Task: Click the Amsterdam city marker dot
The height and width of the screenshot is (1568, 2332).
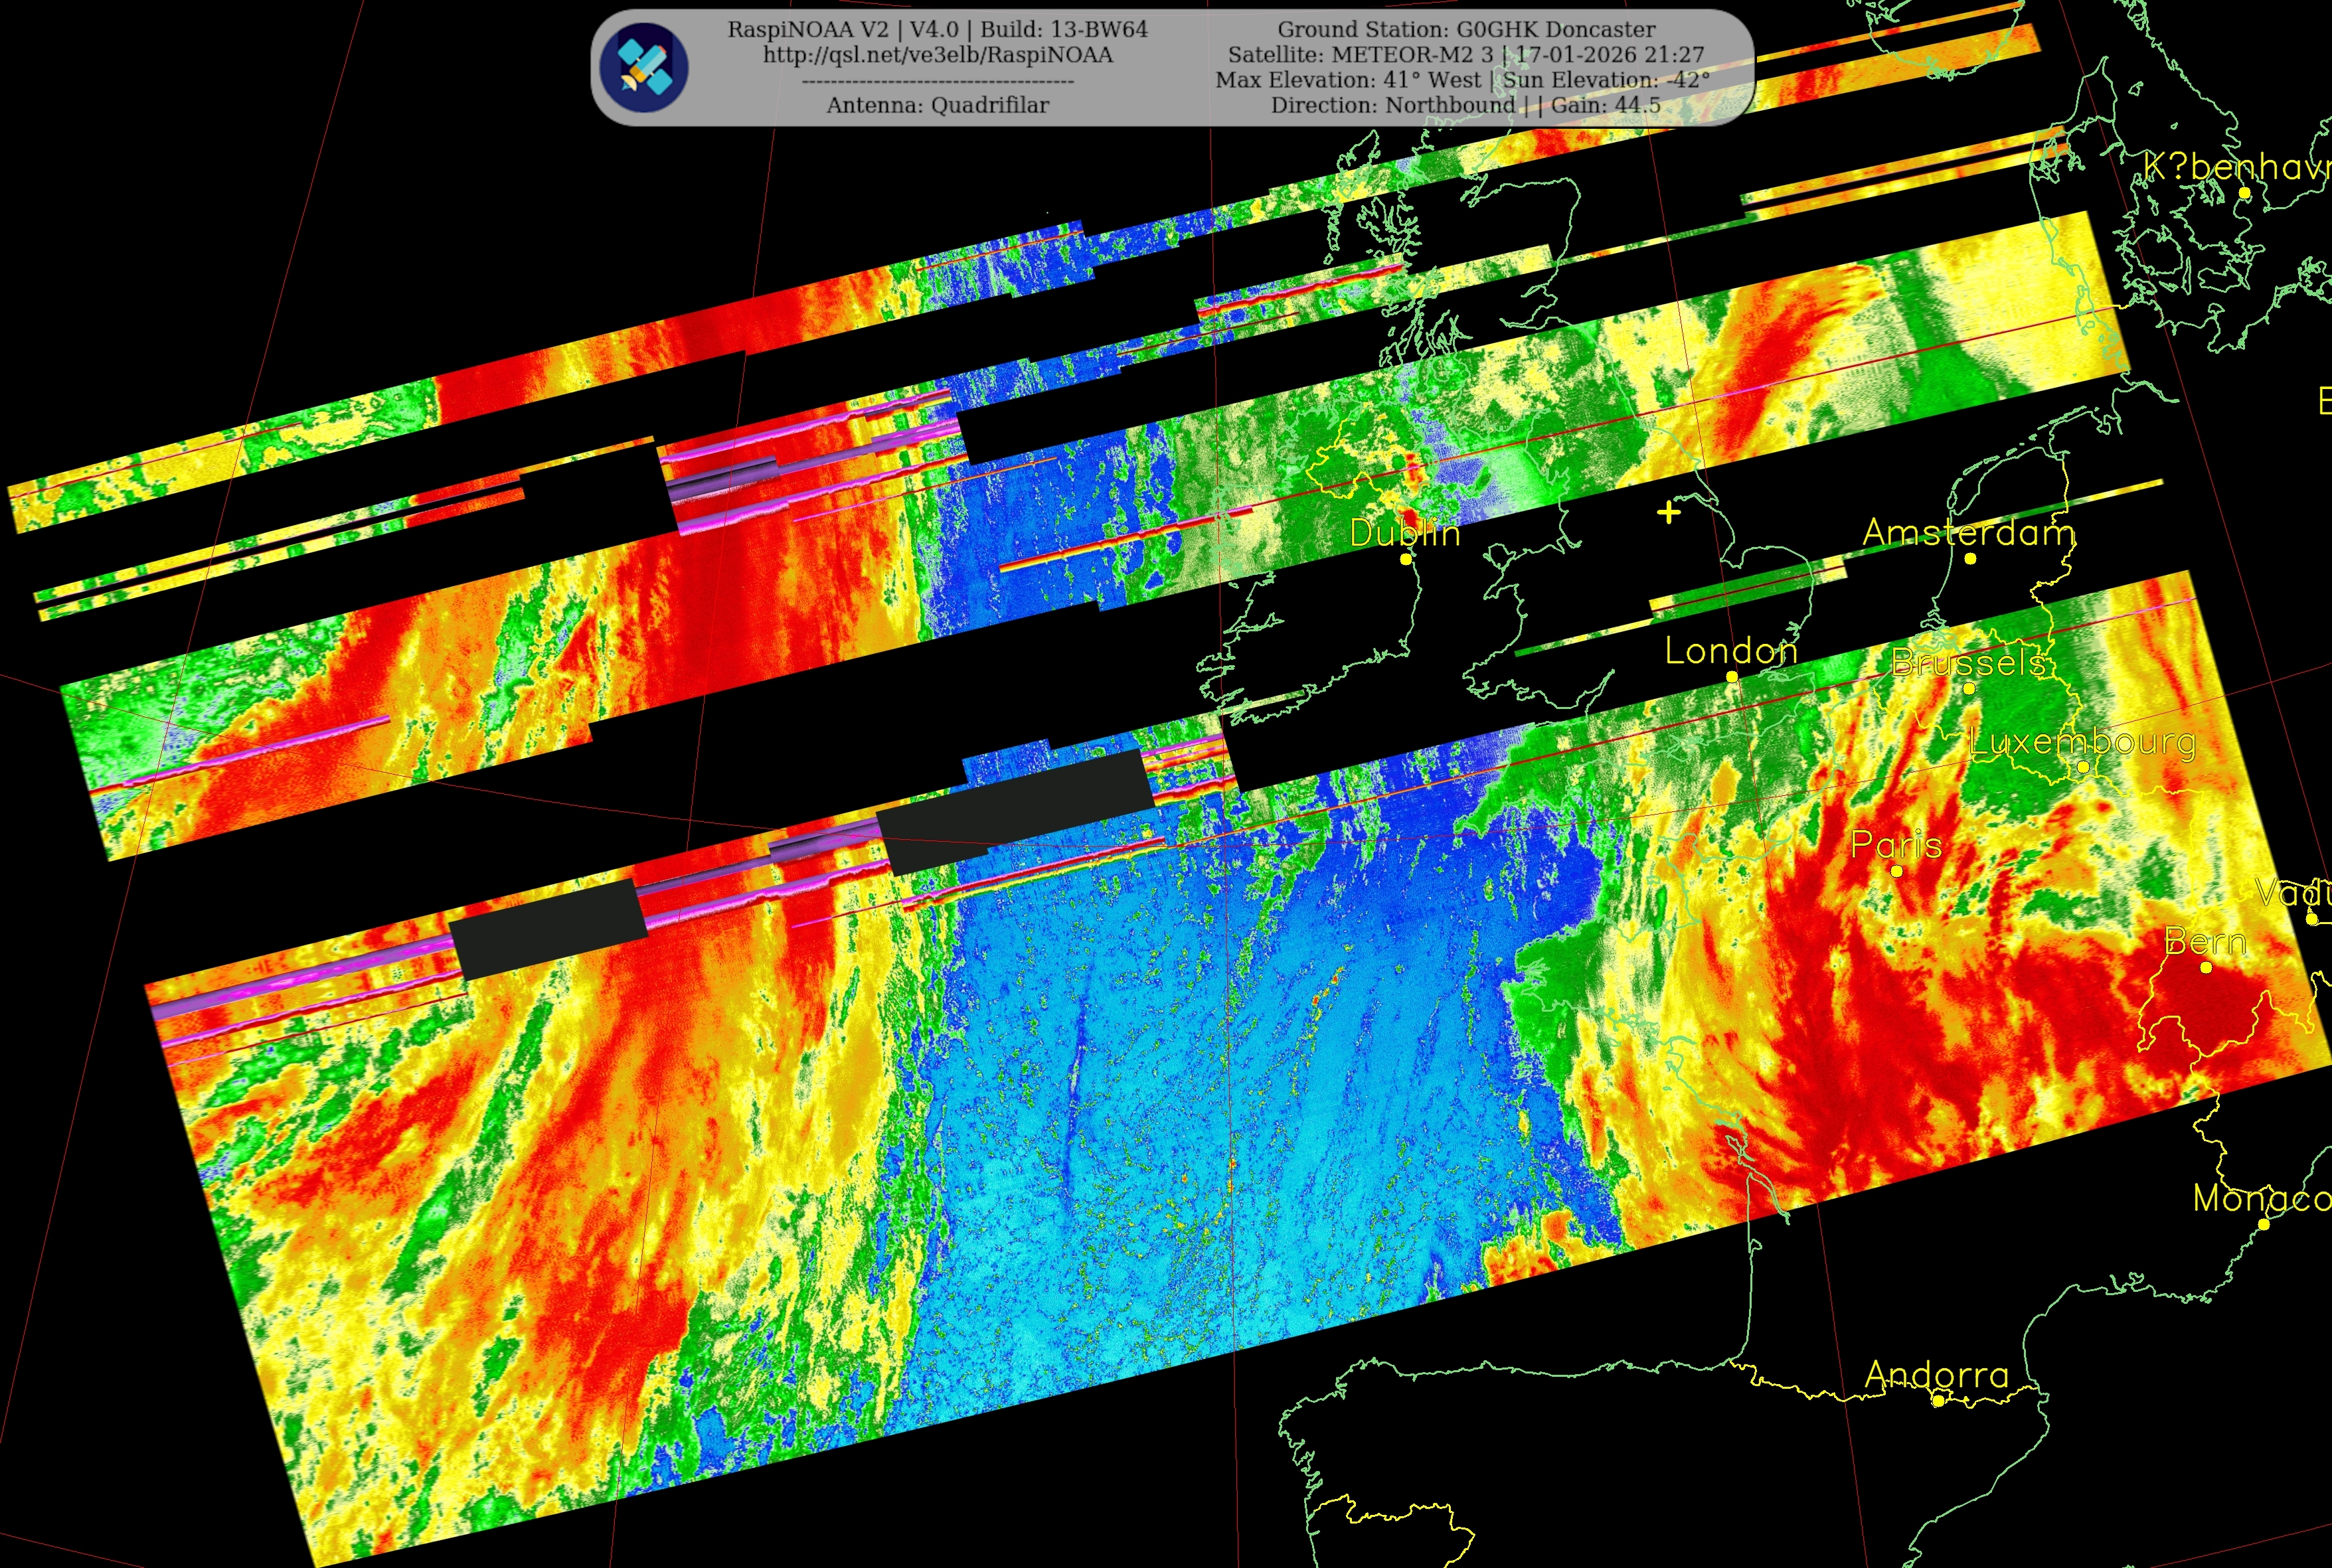Action: (x=1970, y=559)
